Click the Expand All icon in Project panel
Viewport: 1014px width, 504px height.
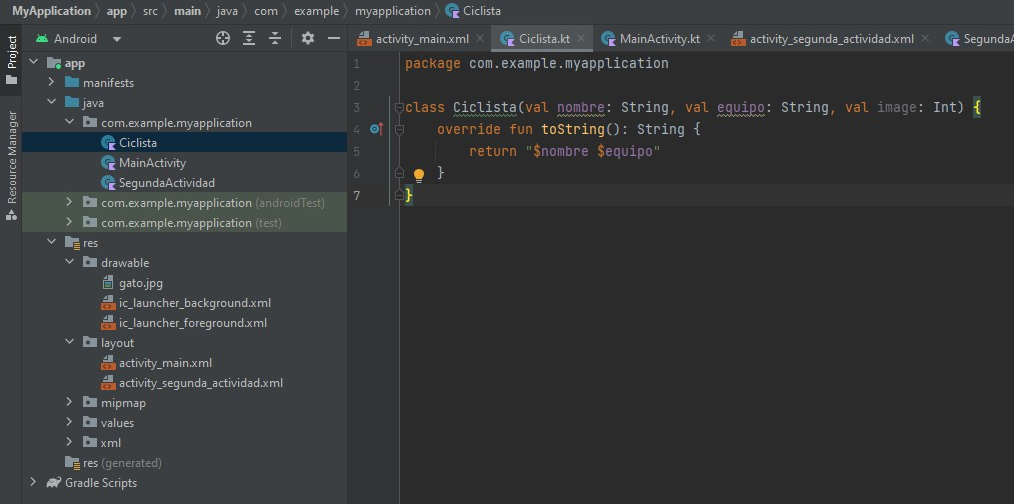pos(249,38)
